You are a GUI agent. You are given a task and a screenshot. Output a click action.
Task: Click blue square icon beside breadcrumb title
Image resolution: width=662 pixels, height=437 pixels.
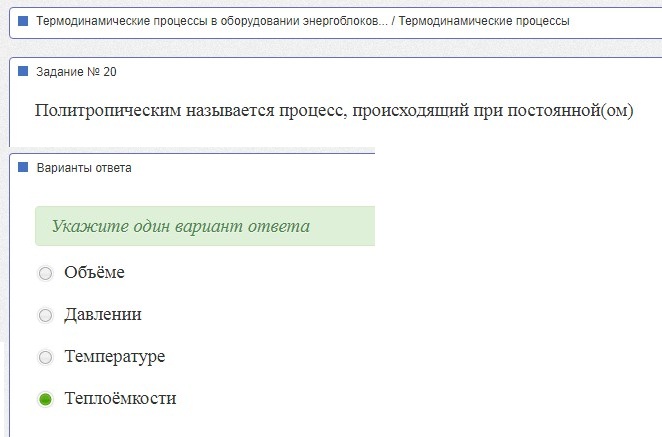coord(23,21)
